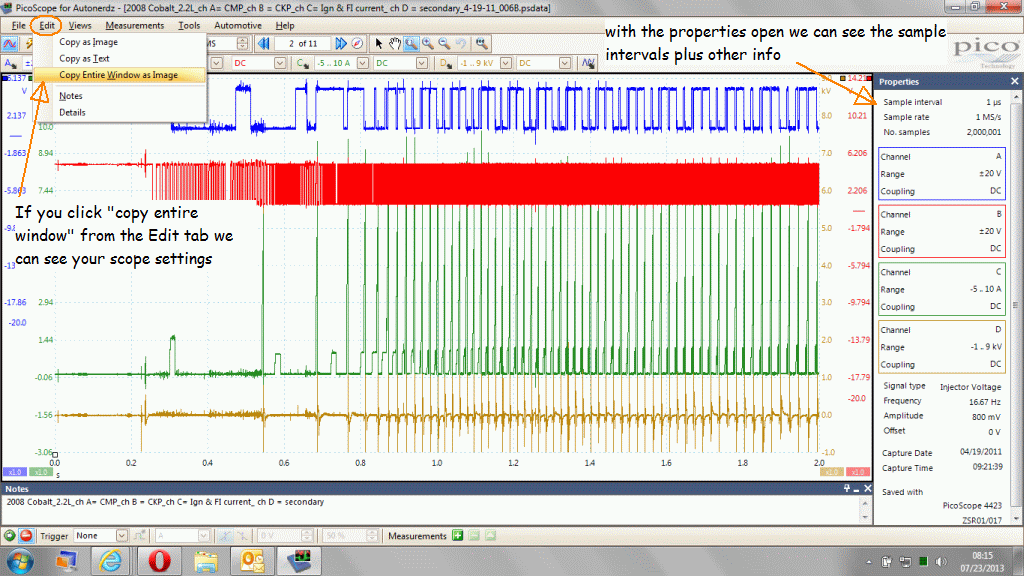Click the timebase spinner arrows
1024x576 pixels.
pyautogui.click(x=242, y=44)
